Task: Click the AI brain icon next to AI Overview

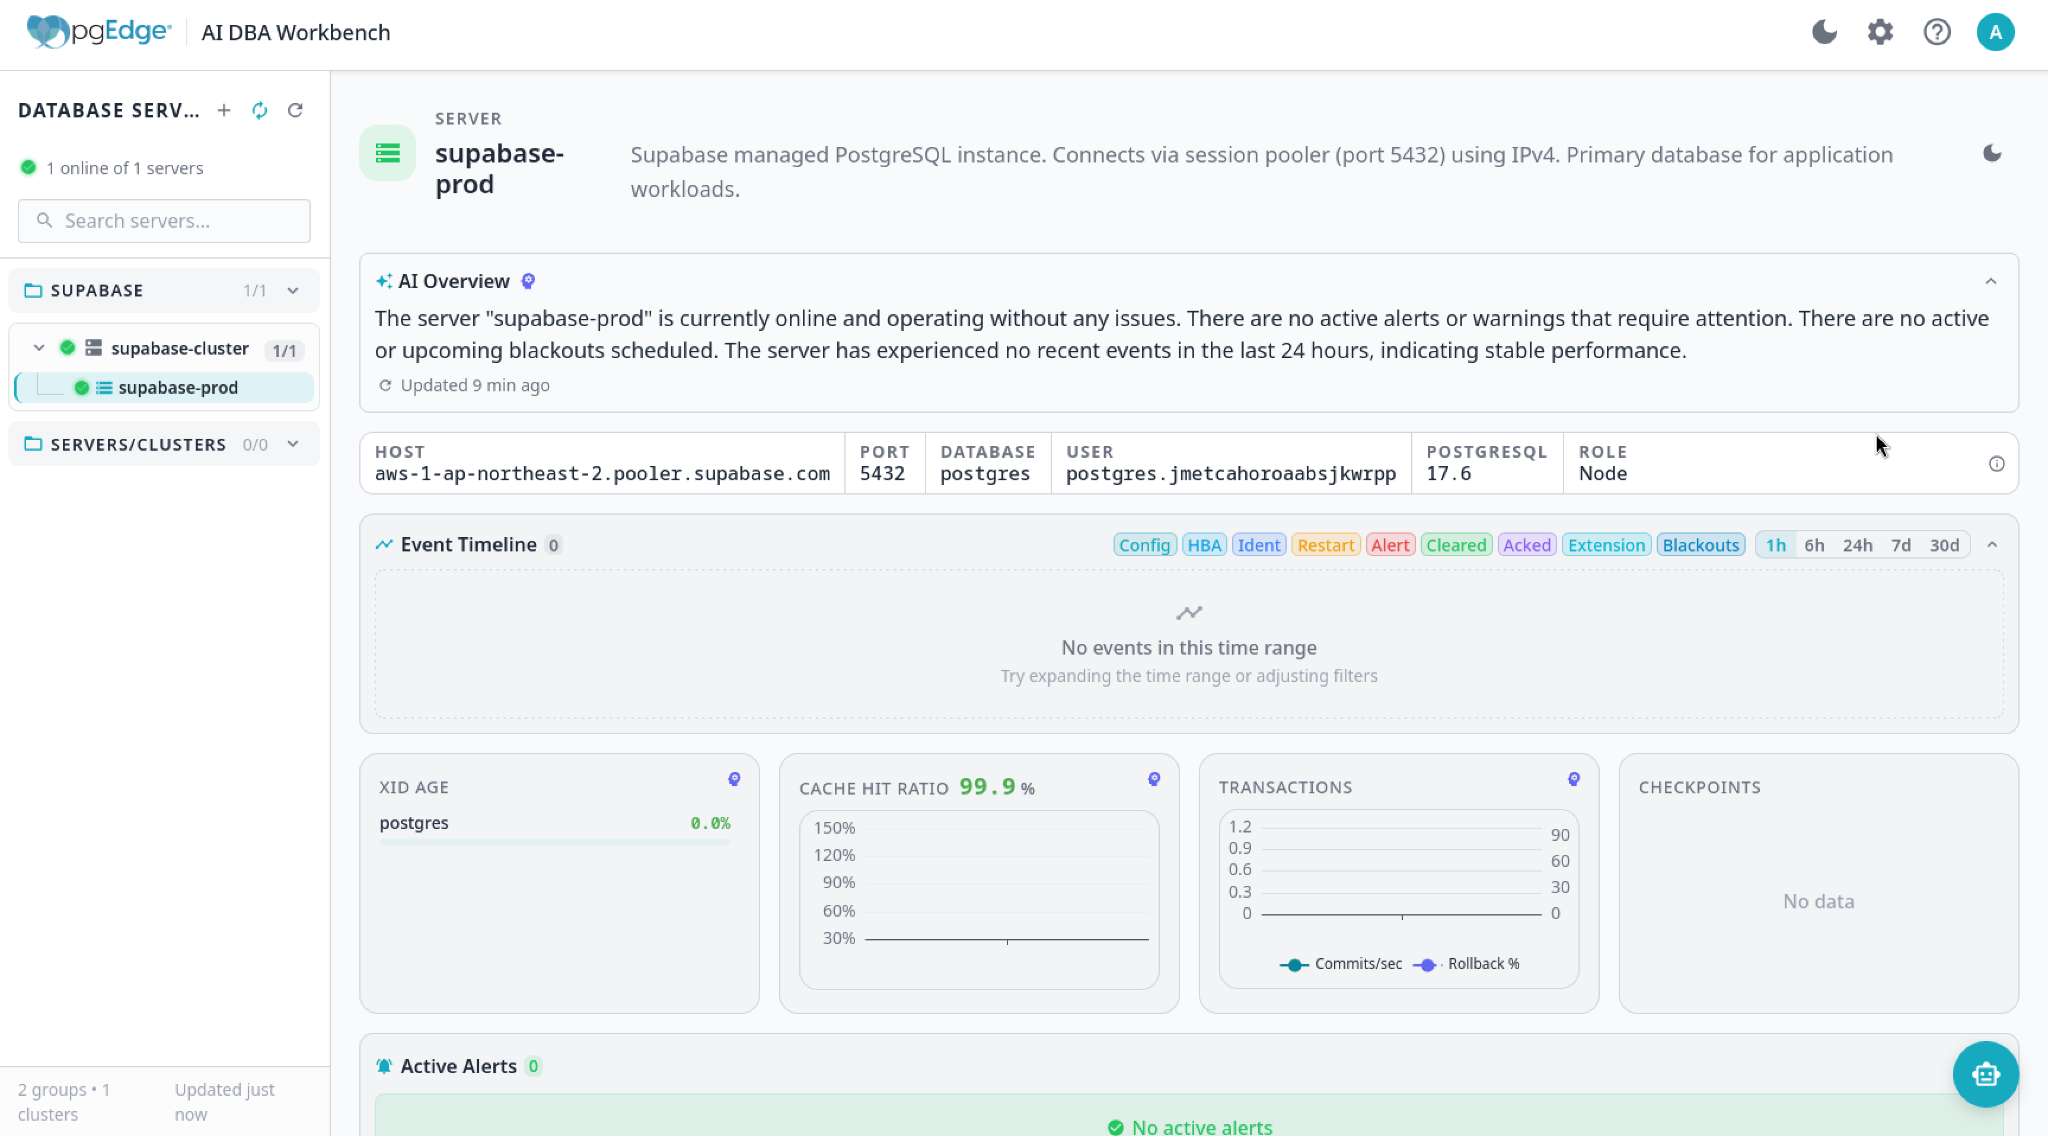Action: coord(528,281)
